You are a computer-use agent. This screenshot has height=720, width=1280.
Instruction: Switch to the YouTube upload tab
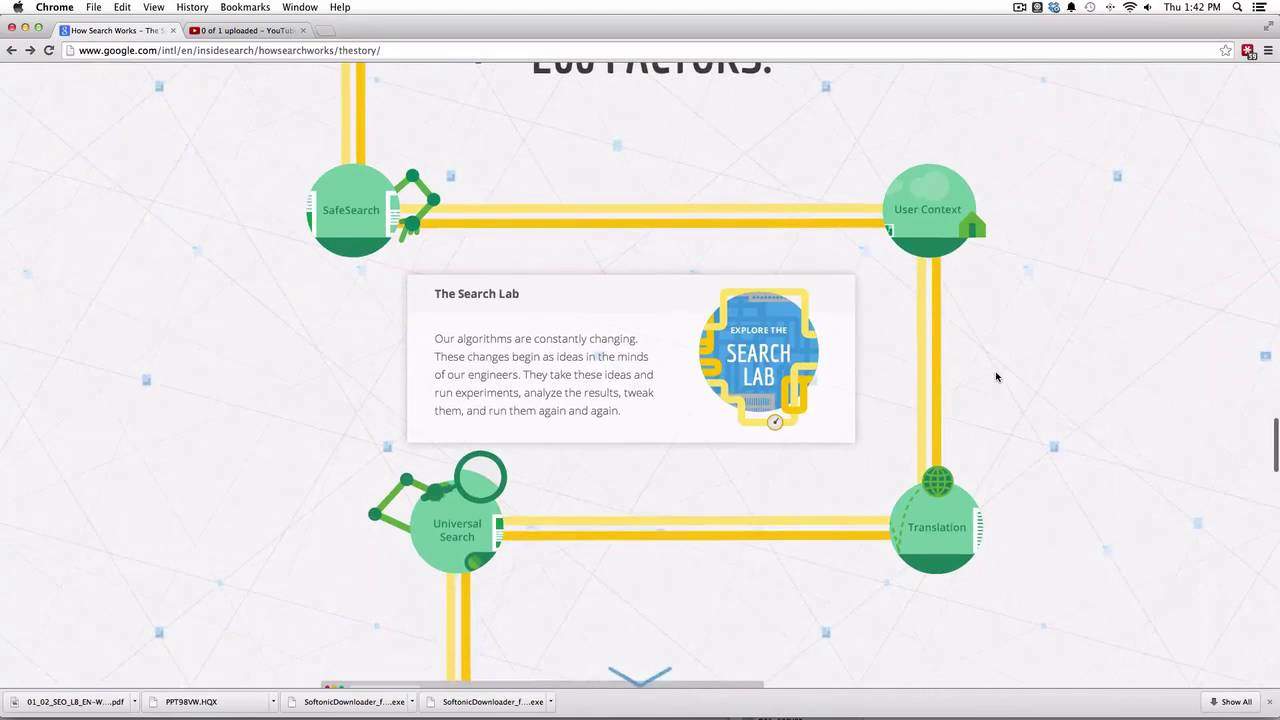click(243, 30)
